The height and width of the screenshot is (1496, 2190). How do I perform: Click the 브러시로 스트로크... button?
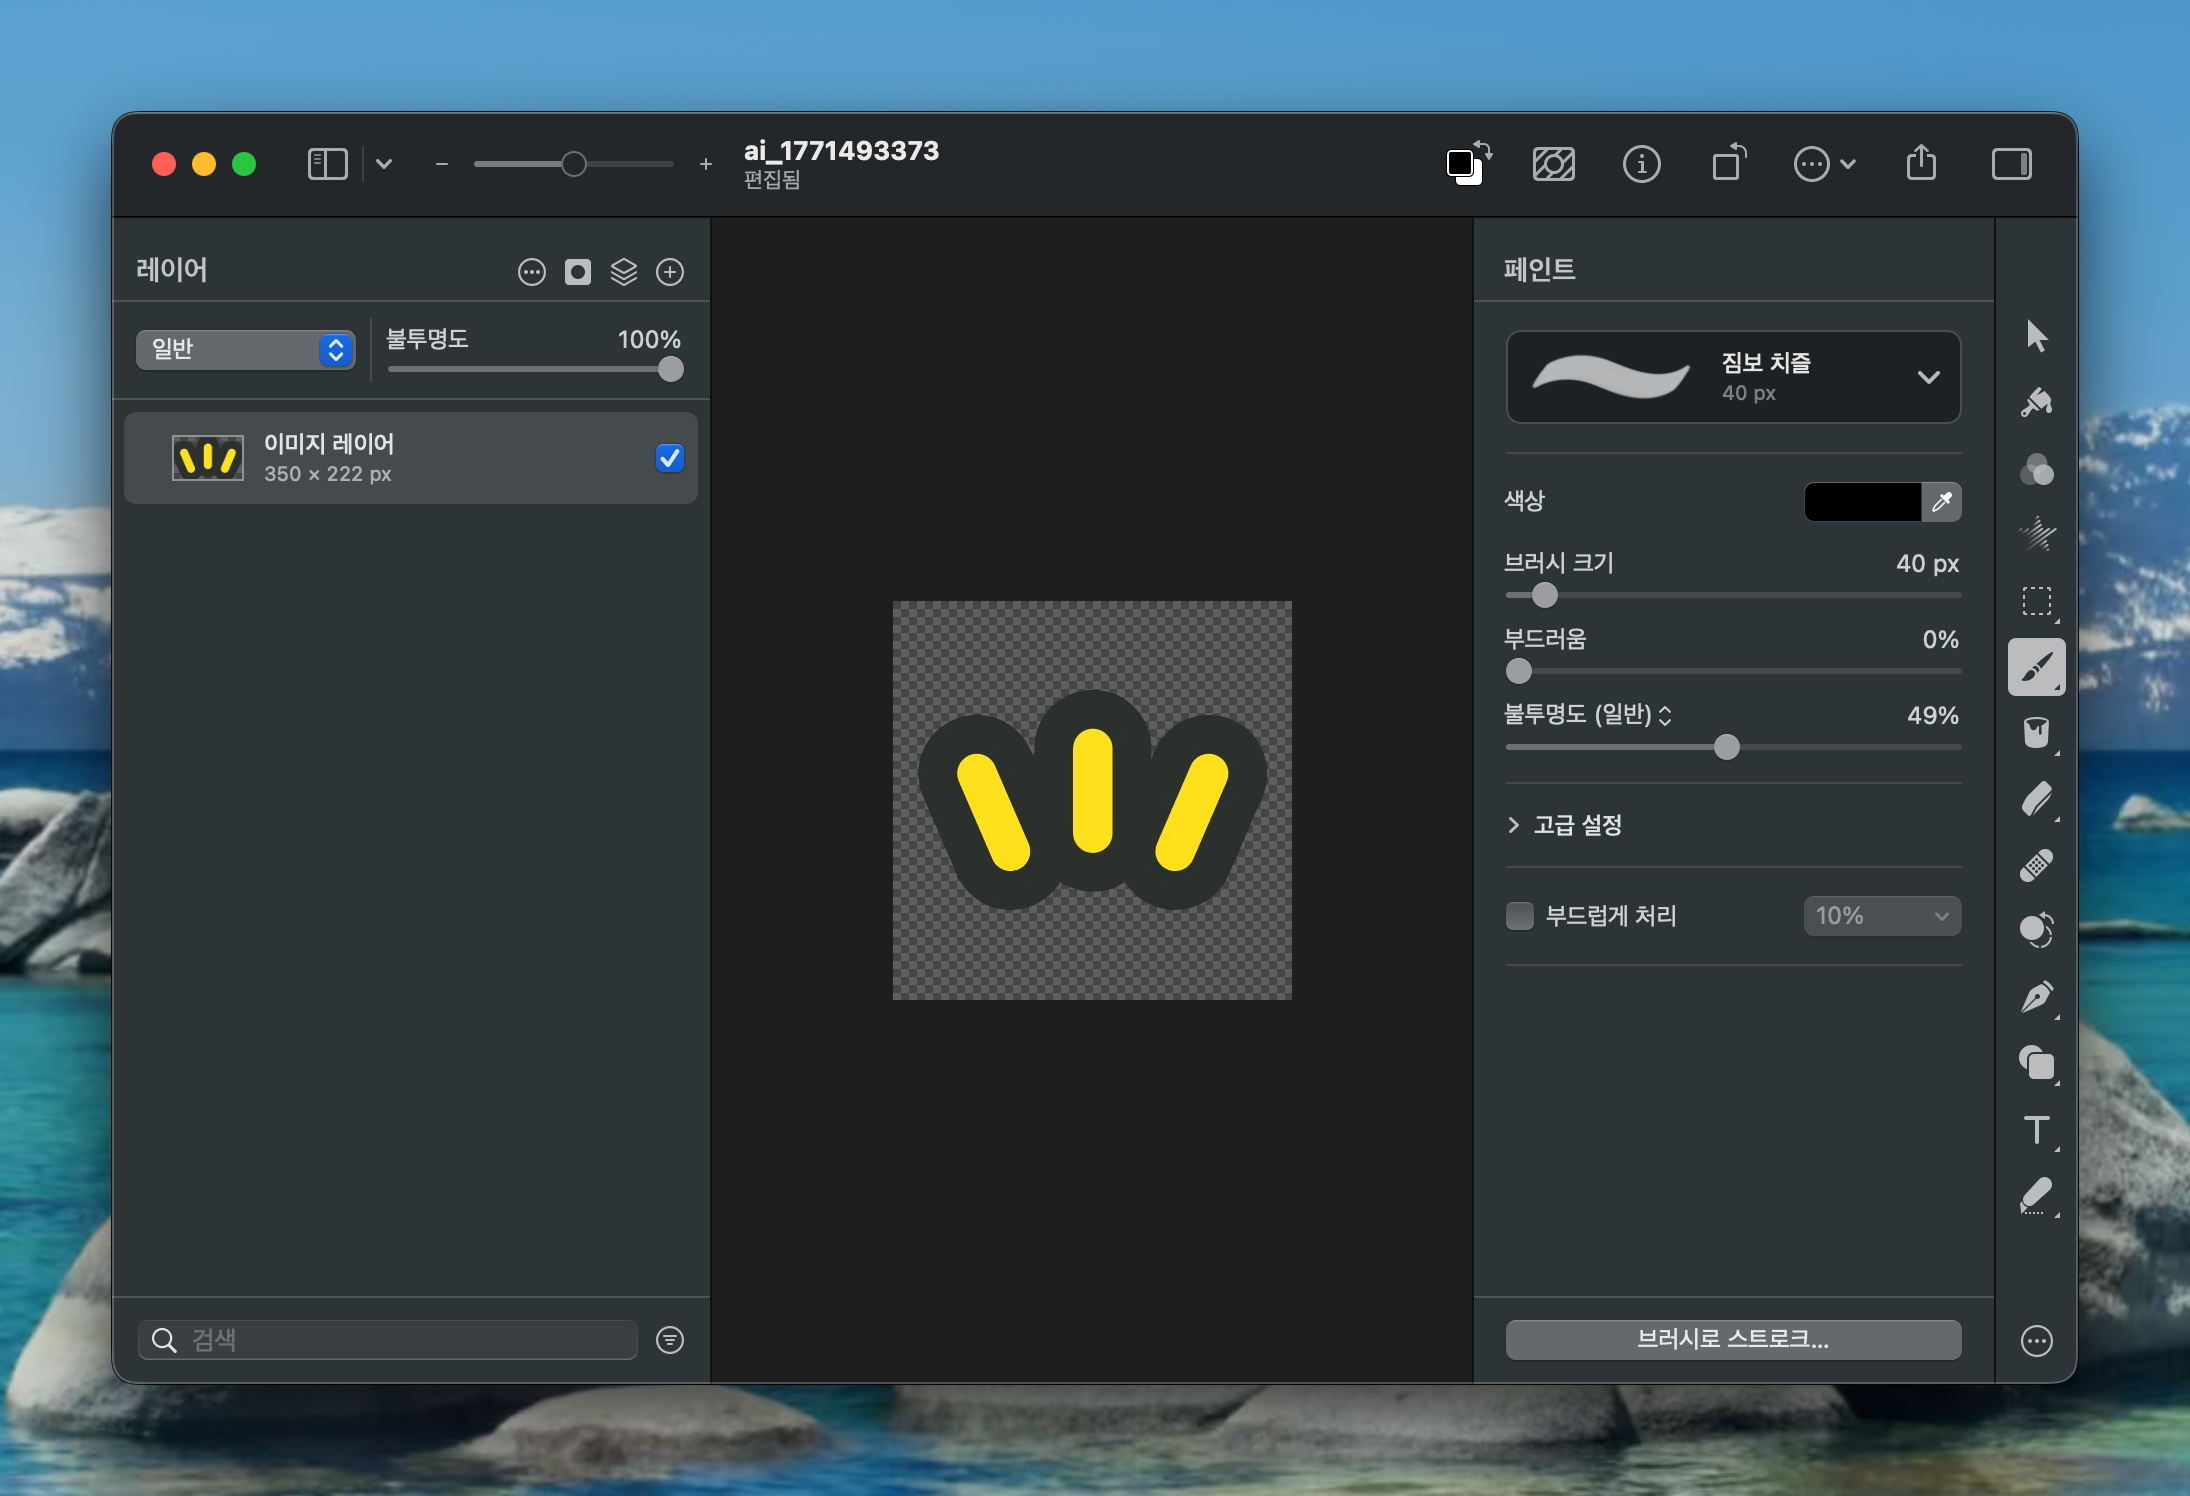[1733, 1339]
